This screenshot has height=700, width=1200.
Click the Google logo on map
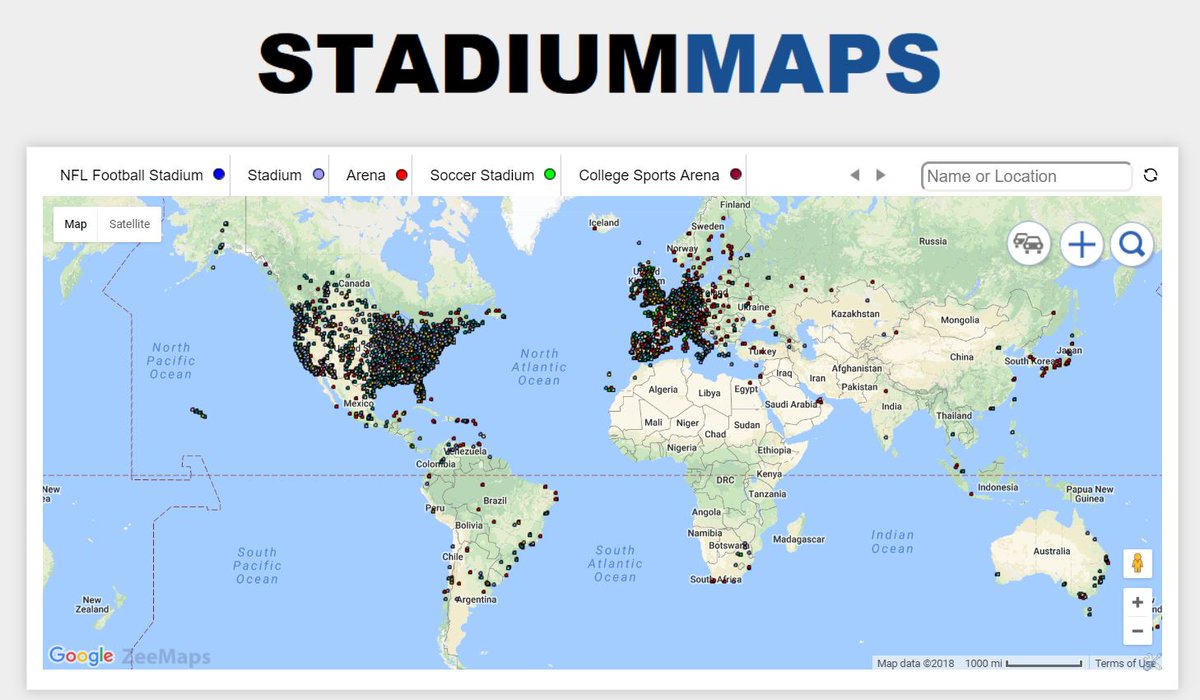coord(81,656)
